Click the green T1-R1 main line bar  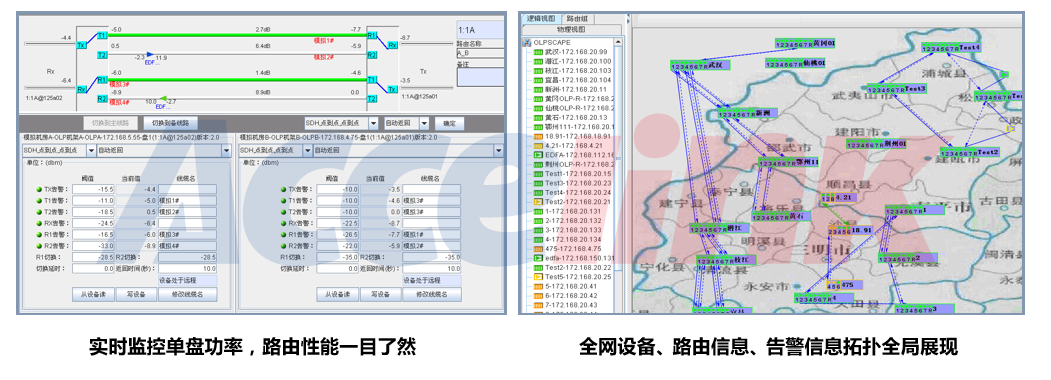pos(237,34)
